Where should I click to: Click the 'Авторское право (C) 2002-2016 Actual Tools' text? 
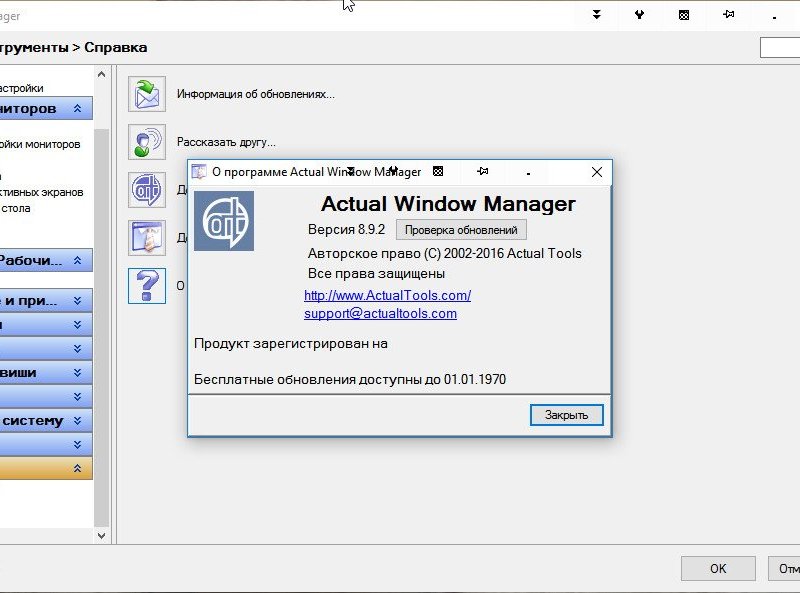click(444, 254)
